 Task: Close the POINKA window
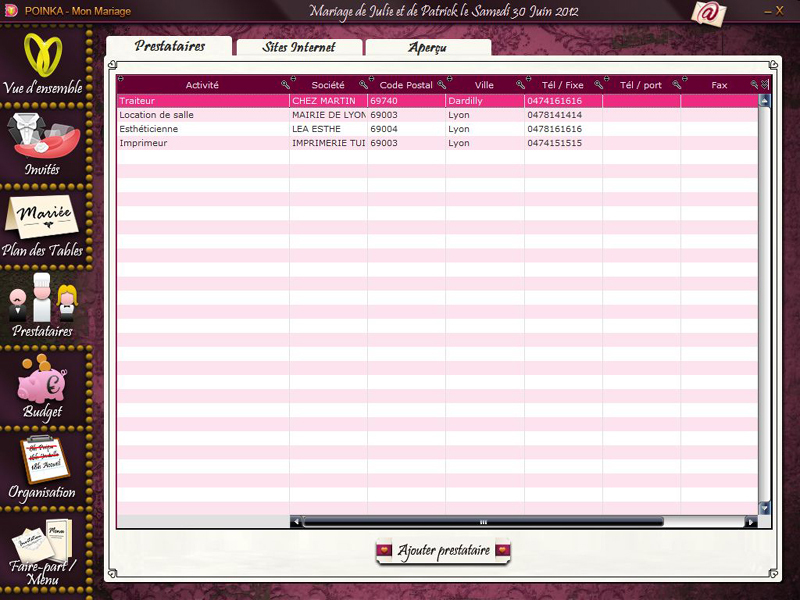780,11
